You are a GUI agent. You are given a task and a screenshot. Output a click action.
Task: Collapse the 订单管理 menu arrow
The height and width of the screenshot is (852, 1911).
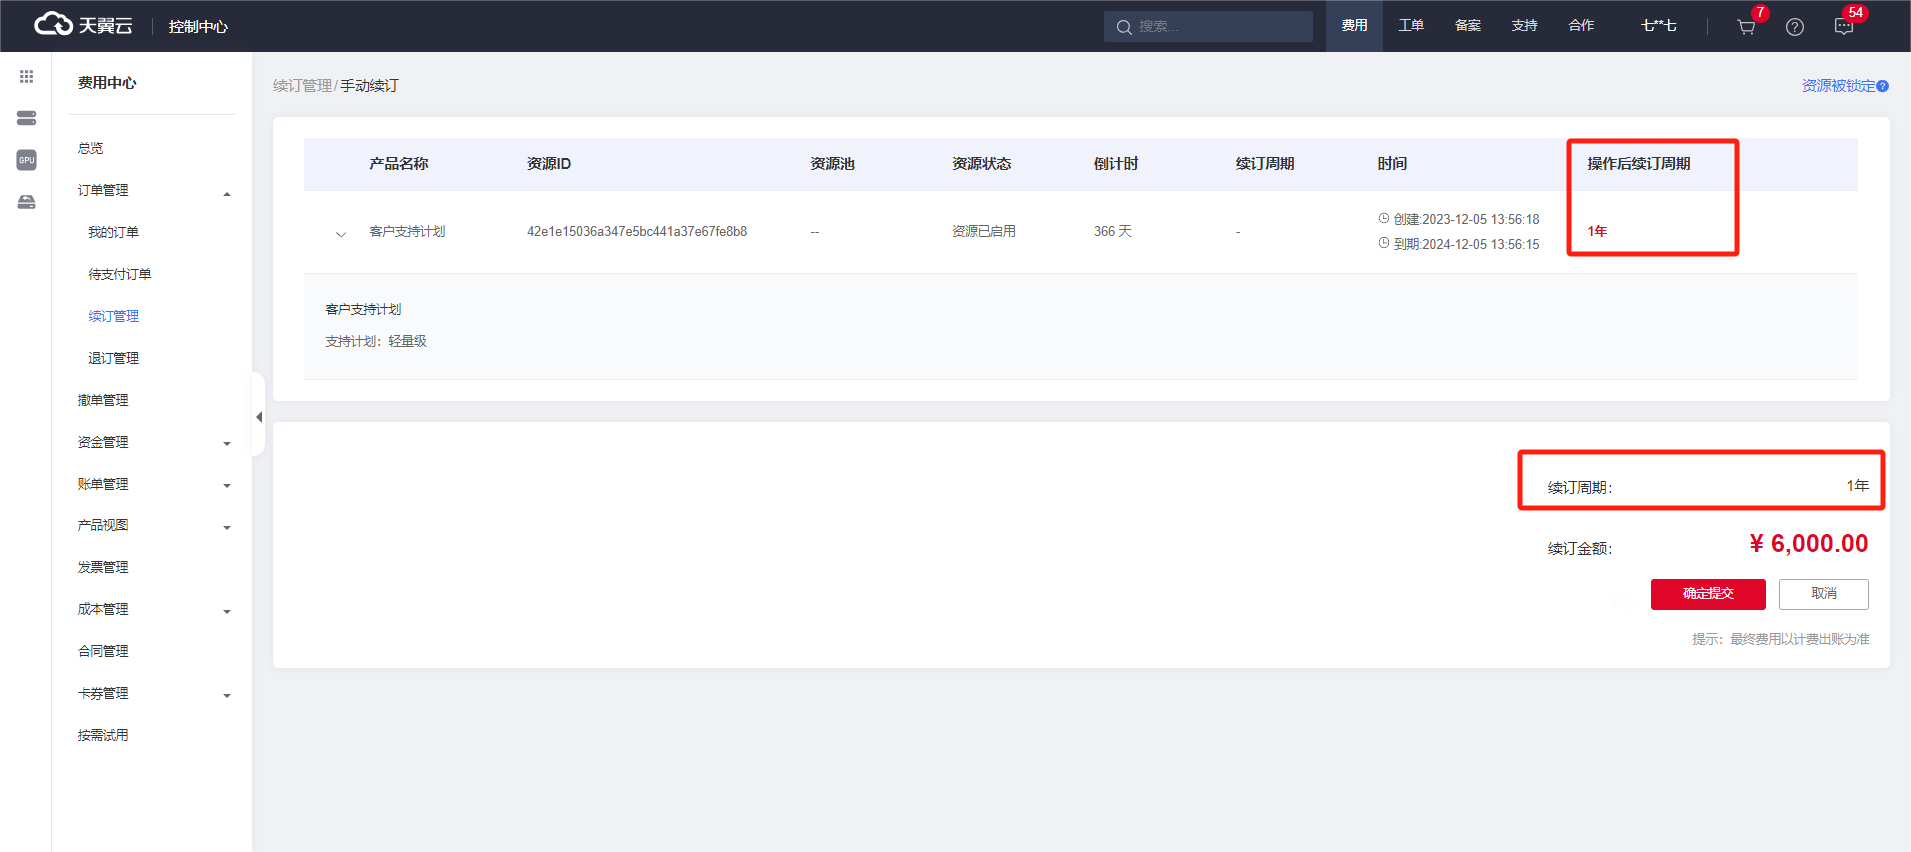[x=227, y=194]
